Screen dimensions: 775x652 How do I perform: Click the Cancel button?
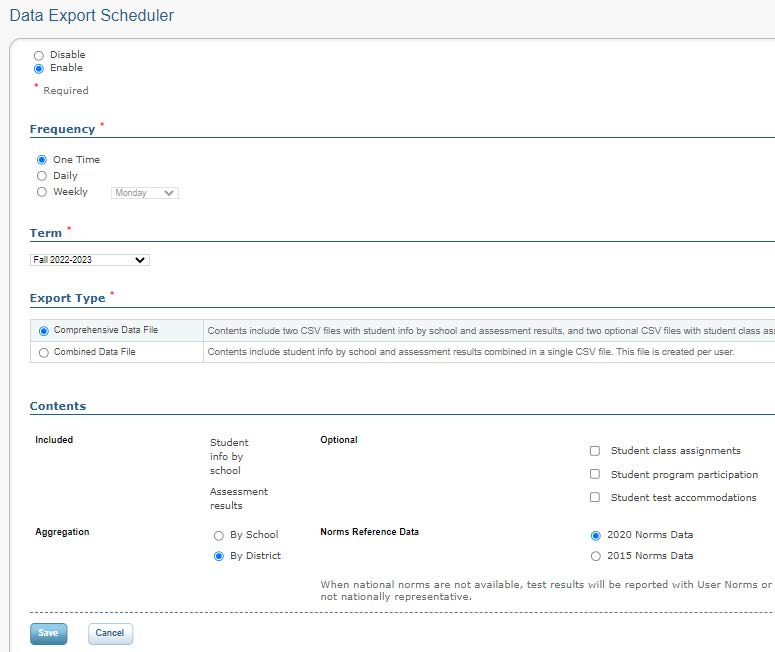(110, 633)
